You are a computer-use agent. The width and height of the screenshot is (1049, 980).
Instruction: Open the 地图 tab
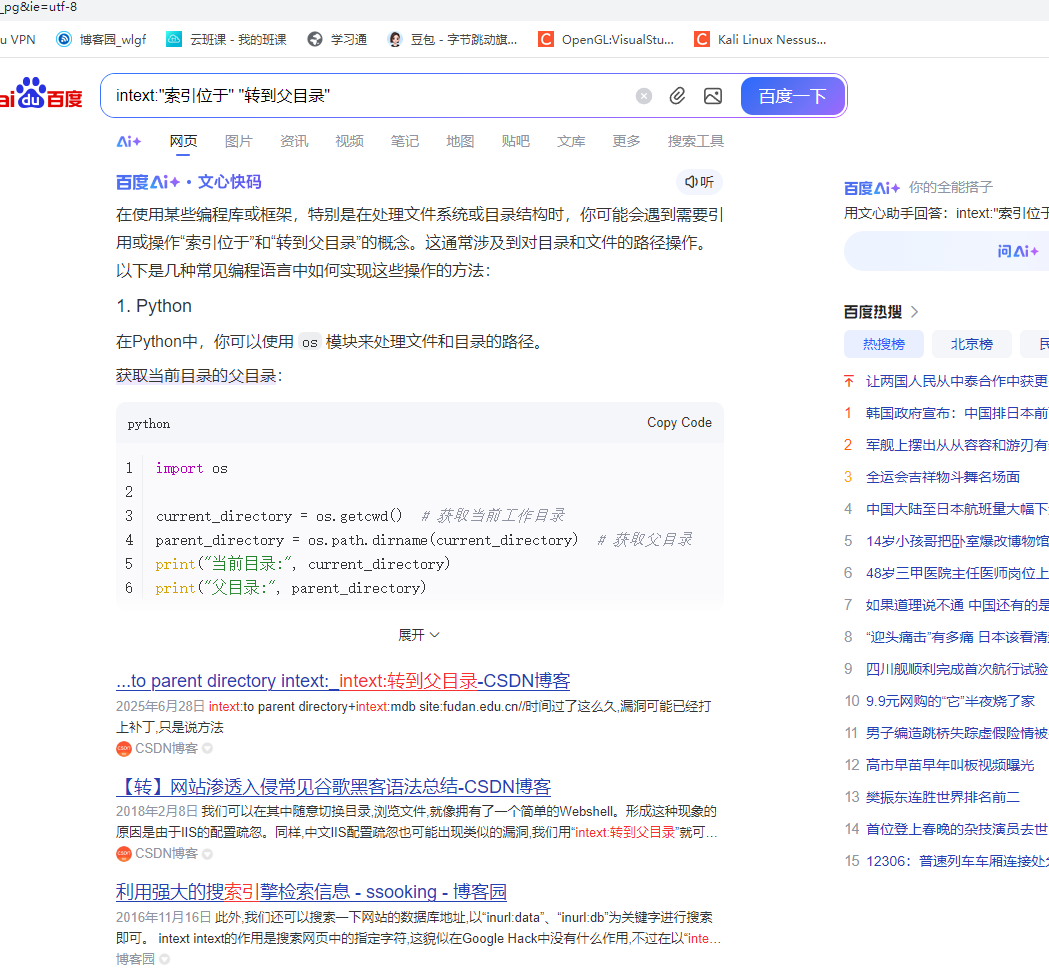click(460, 141)
